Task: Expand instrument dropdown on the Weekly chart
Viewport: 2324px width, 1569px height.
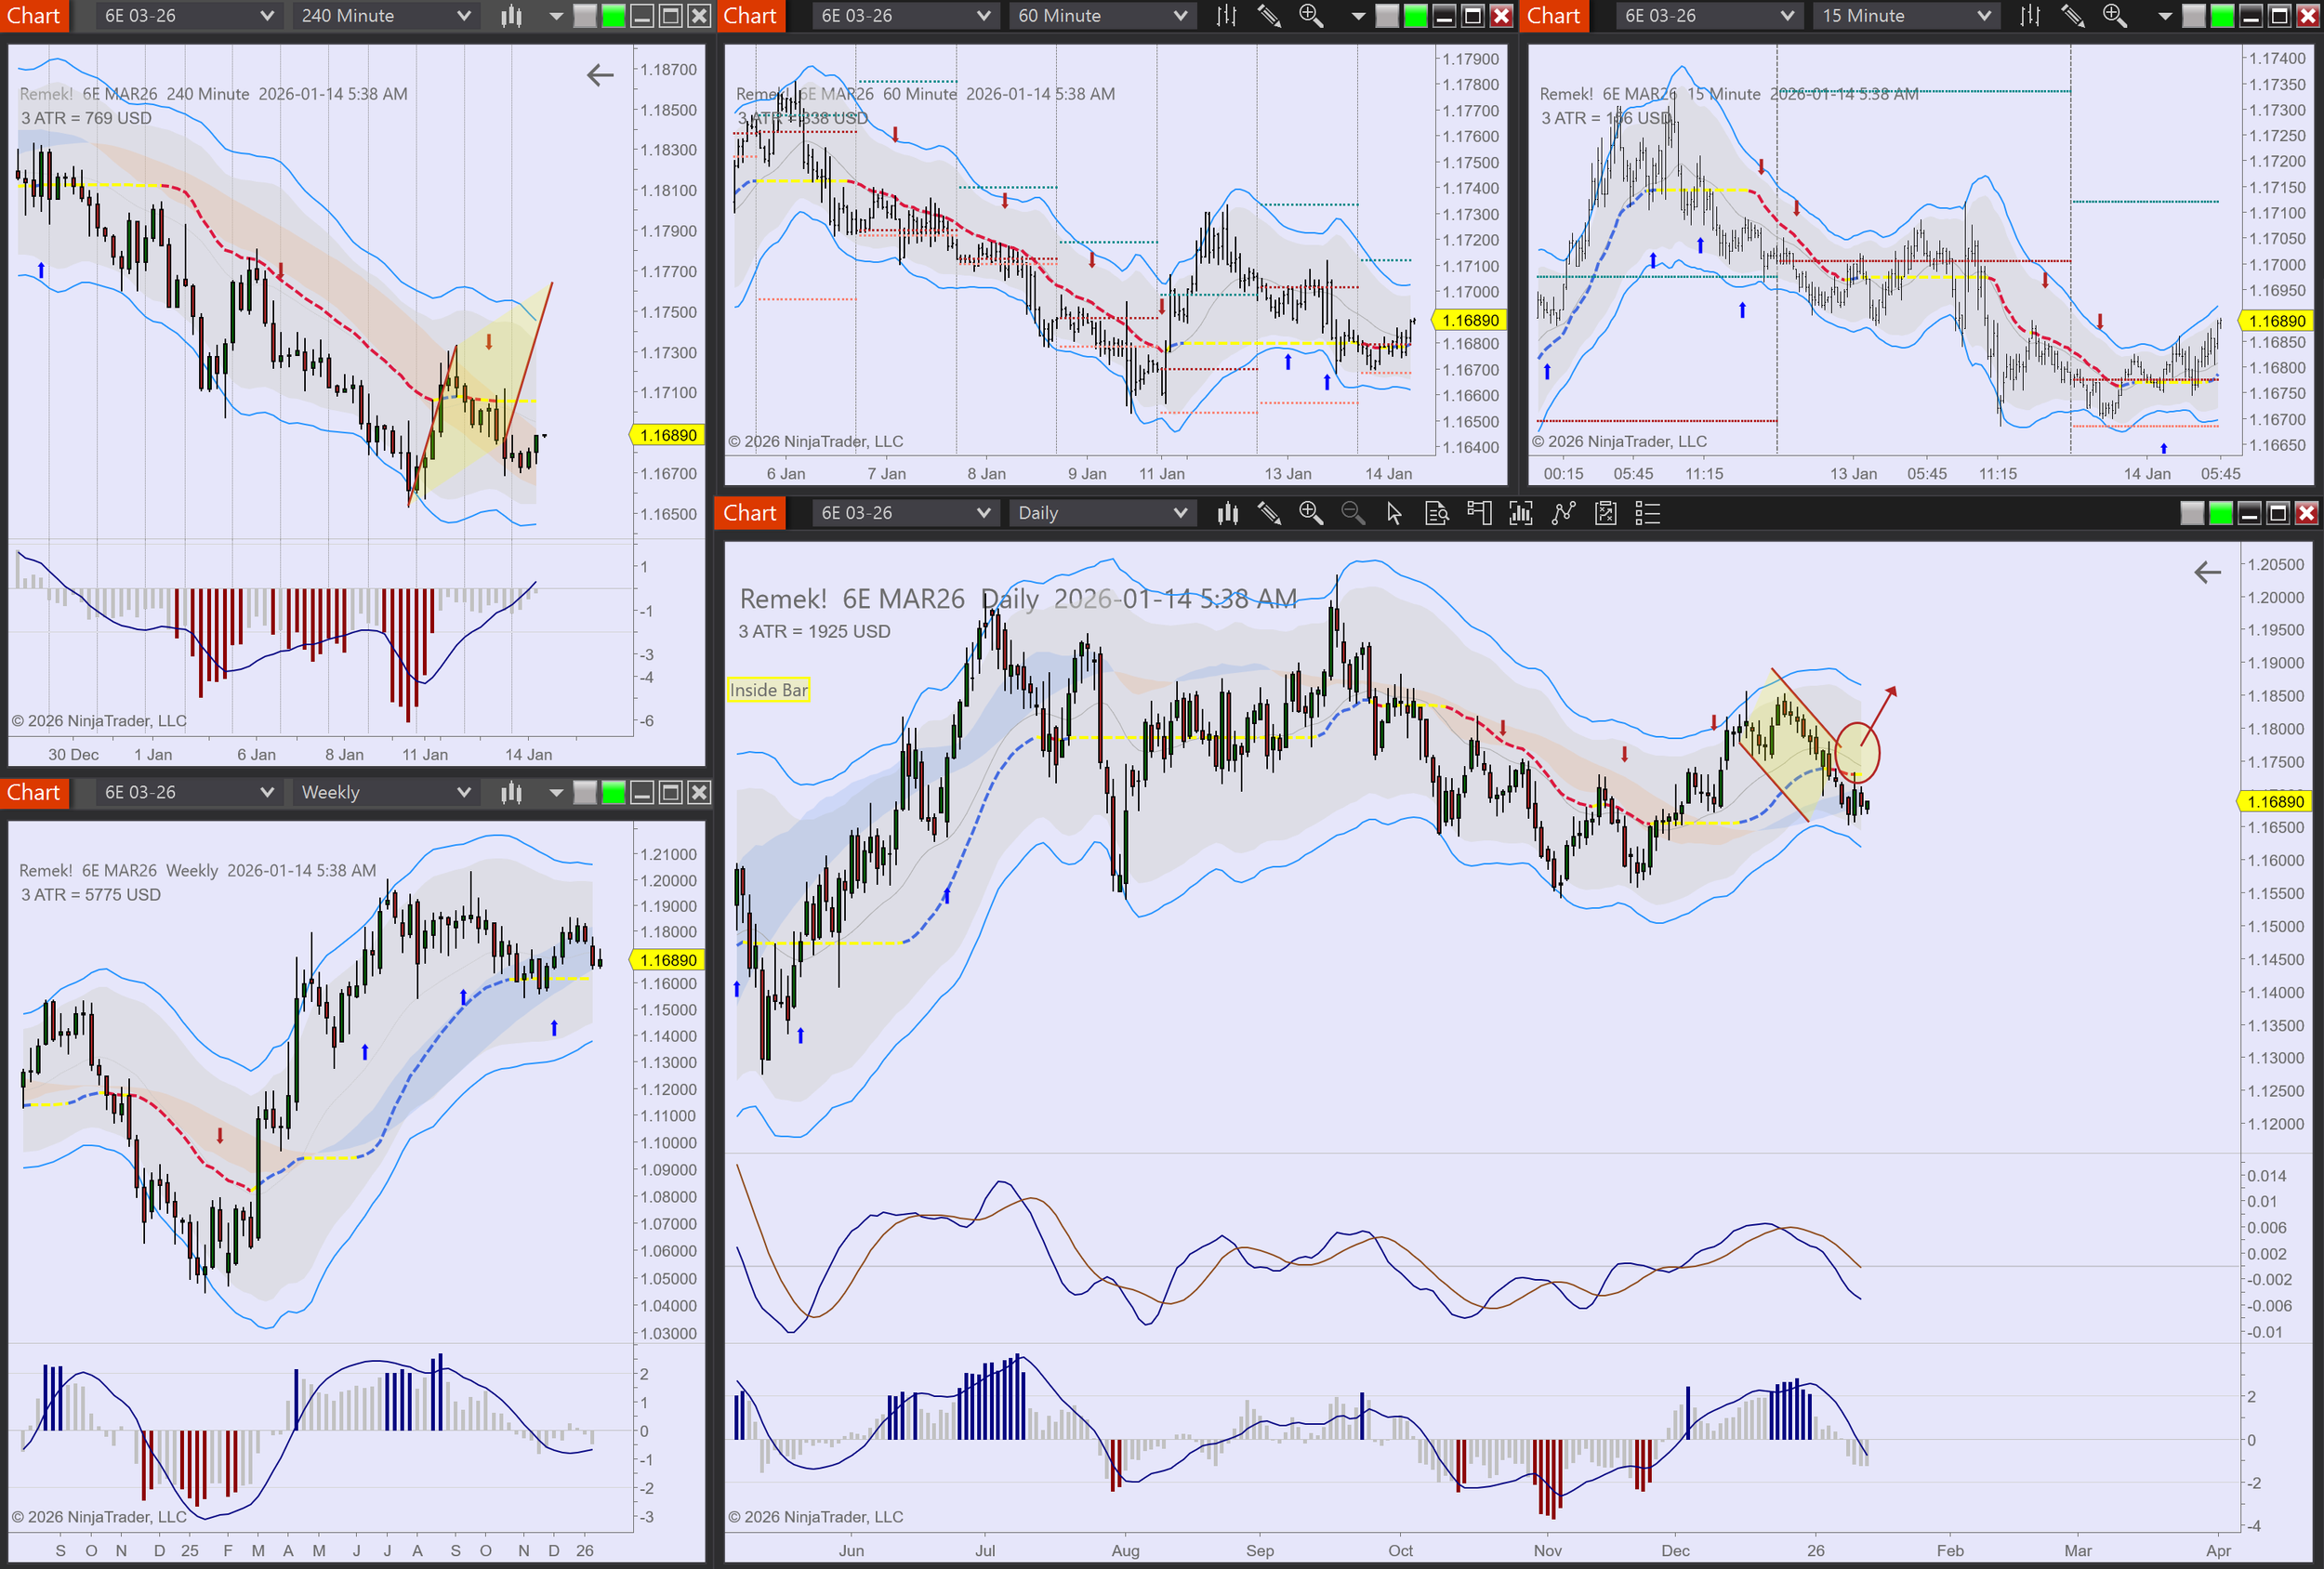Action: [267, 792]
